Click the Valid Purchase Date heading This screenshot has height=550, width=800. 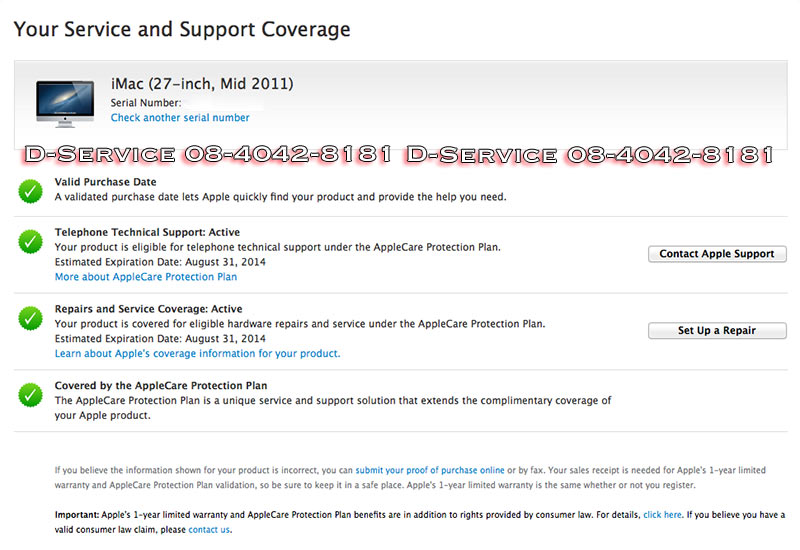105,183
